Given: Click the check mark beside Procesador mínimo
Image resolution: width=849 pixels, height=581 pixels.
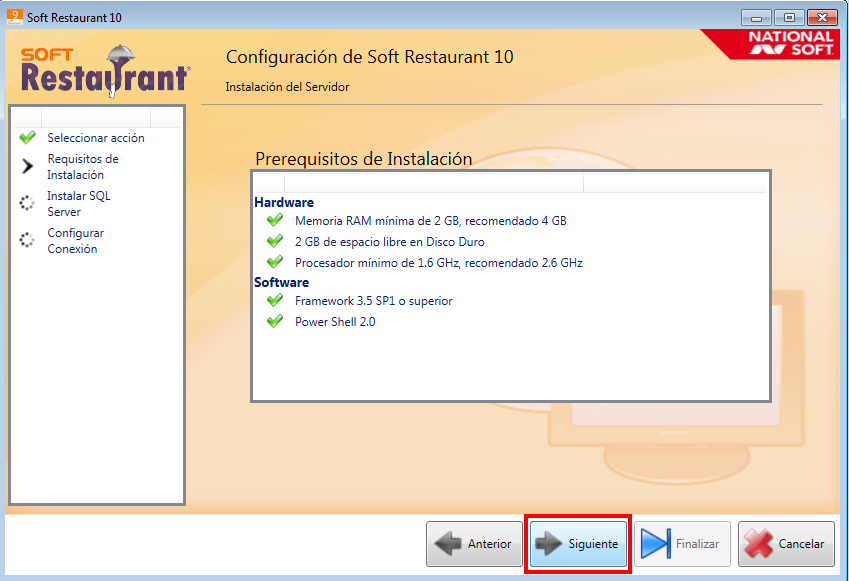Looking at the screenshot, I should coord(275,262).
